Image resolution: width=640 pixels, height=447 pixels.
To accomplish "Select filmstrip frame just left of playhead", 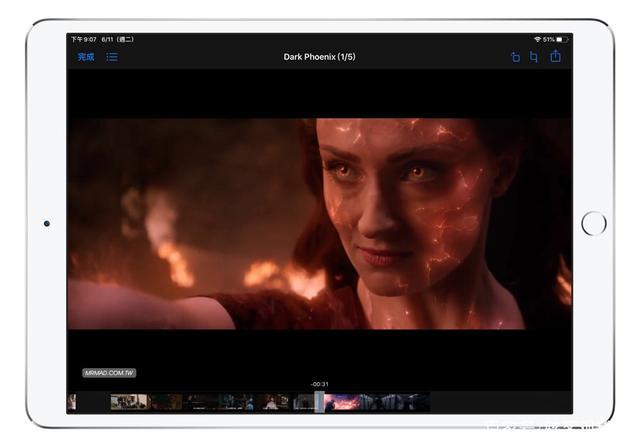I will [303, 402].
